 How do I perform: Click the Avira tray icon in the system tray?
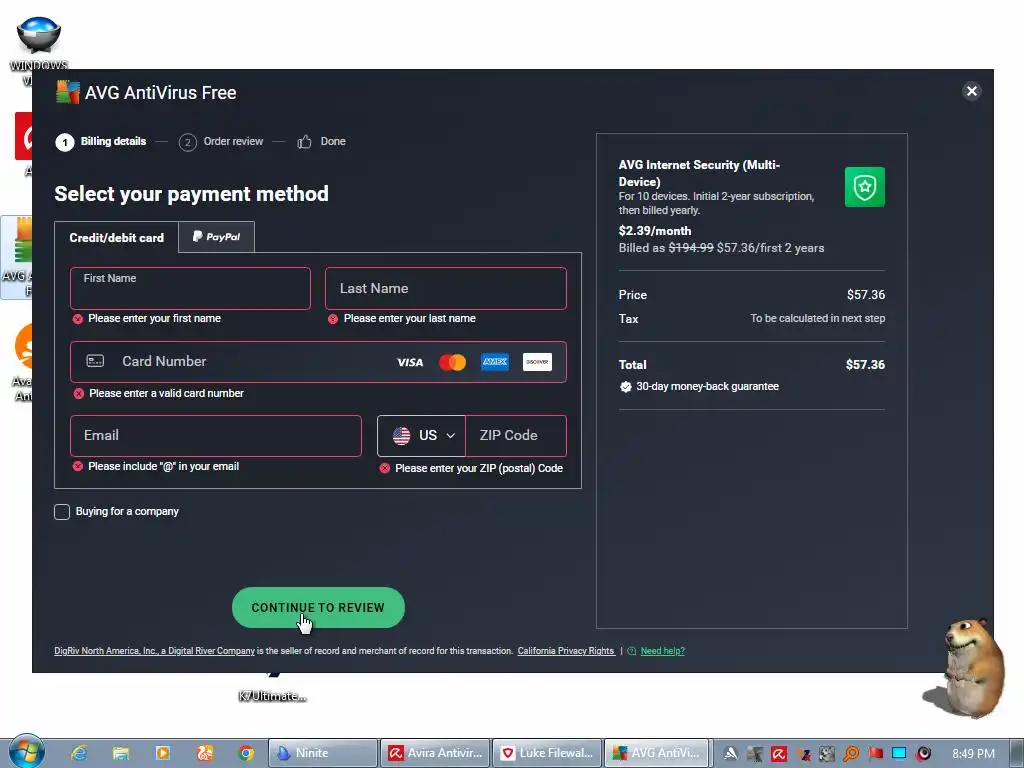tap(779, 754)
